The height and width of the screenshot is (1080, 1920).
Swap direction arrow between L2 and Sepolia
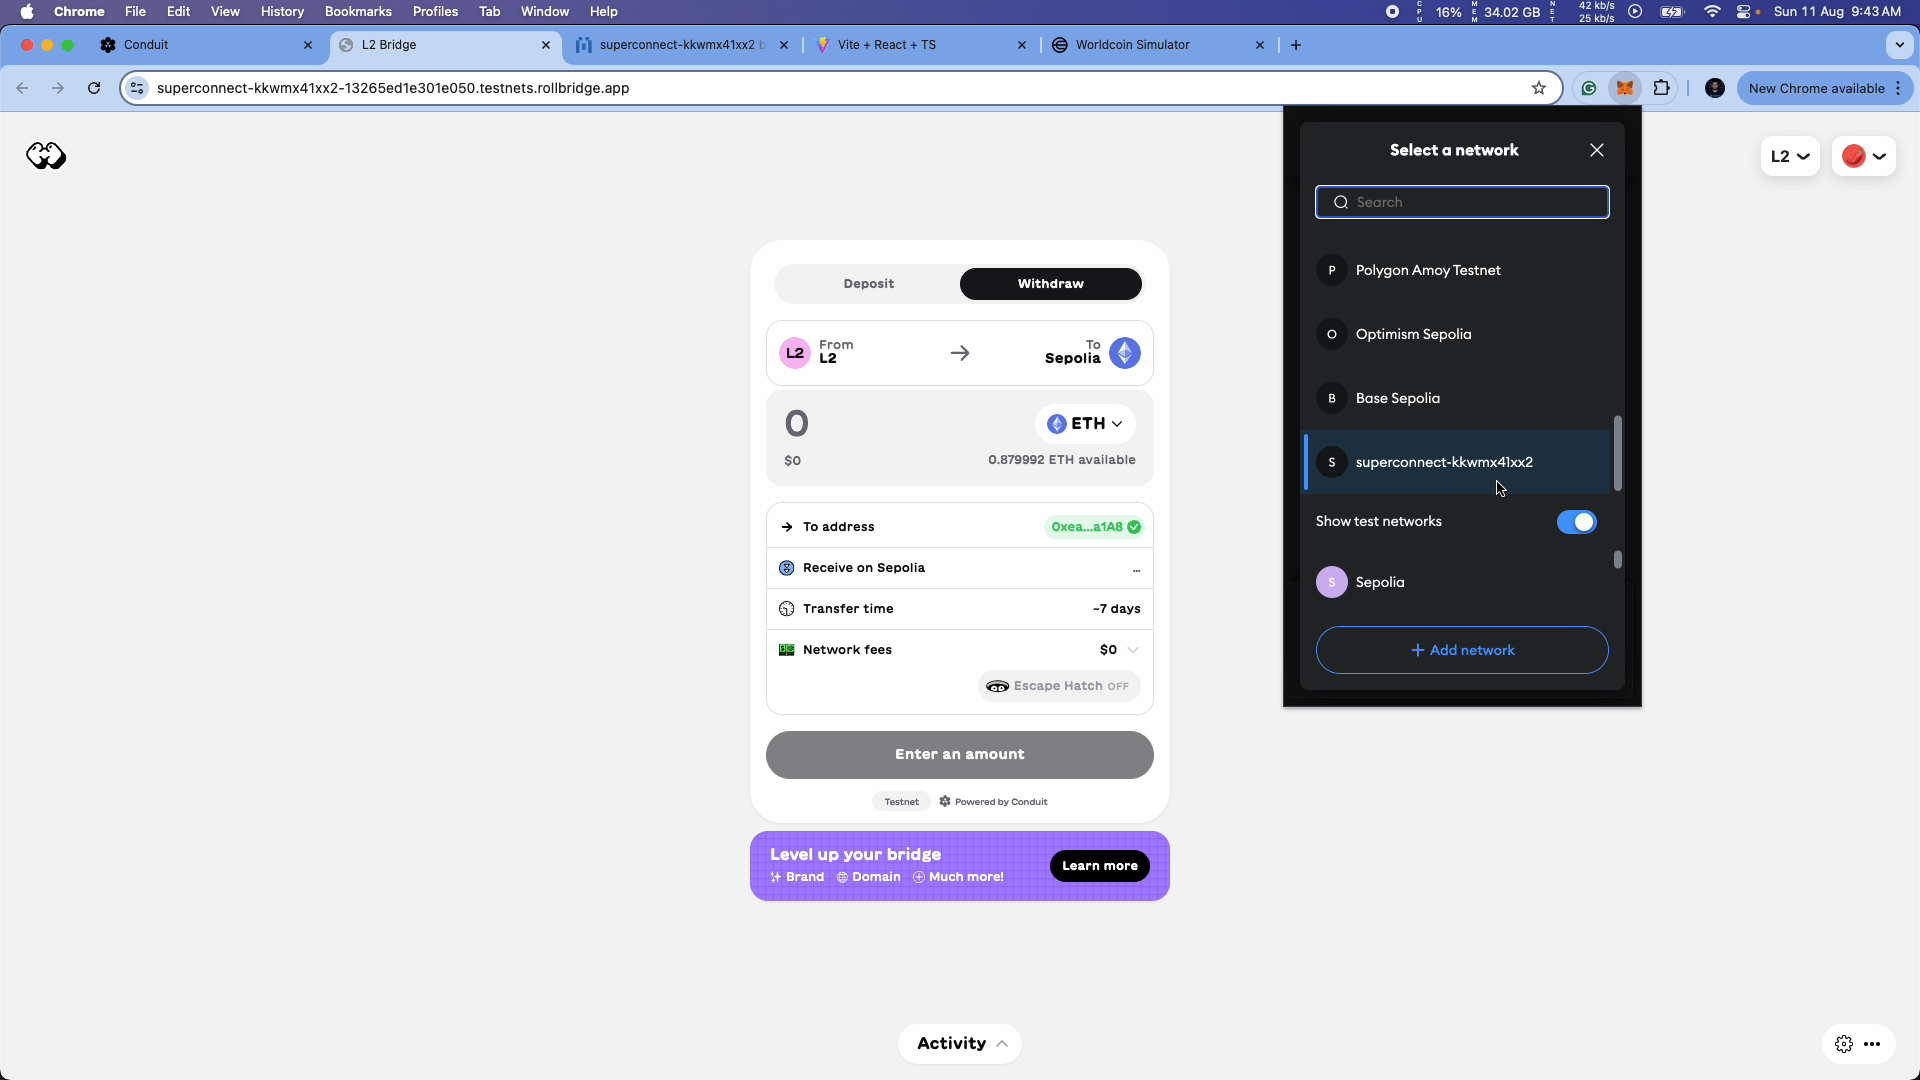960,353
